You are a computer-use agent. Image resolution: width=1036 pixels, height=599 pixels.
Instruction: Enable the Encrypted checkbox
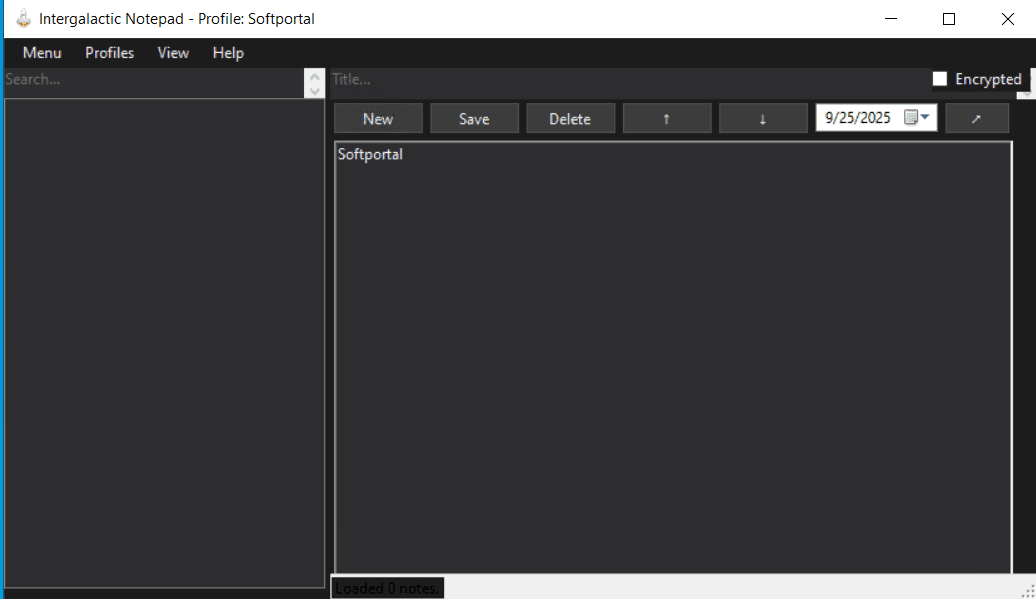click(x=940, y=79)
